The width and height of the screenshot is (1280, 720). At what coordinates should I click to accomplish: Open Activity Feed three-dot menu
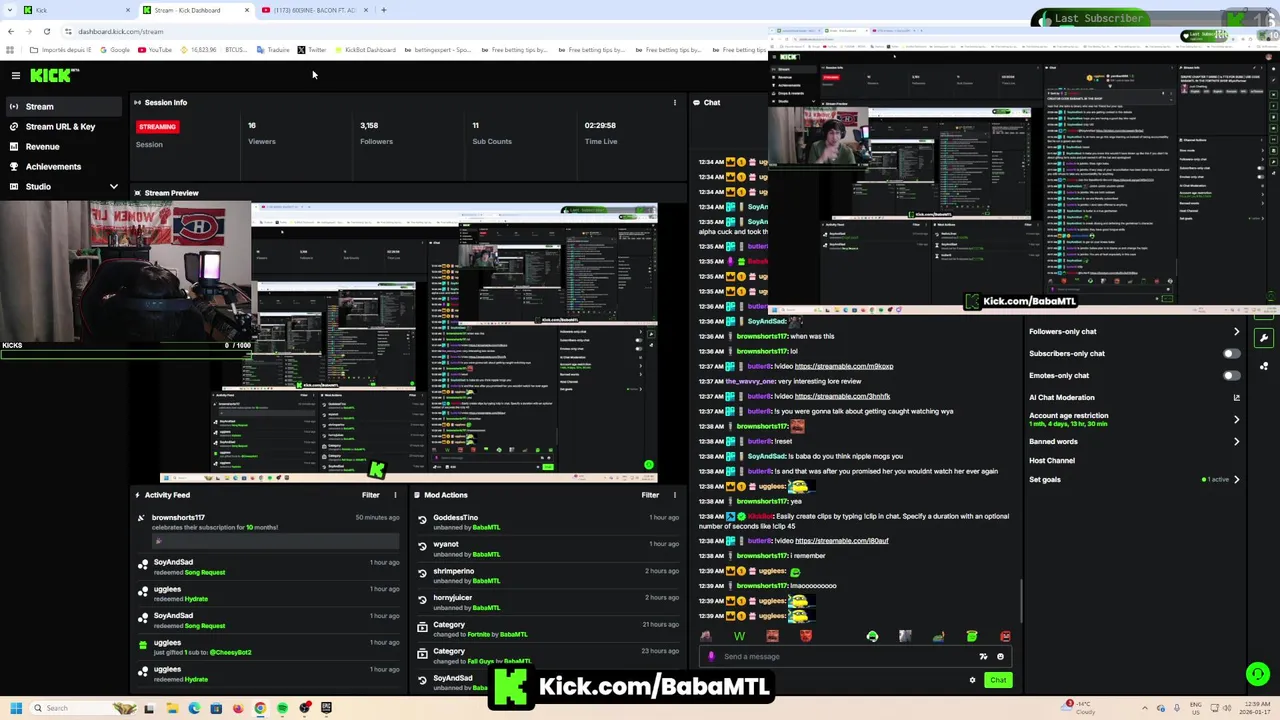pos(395,494)
